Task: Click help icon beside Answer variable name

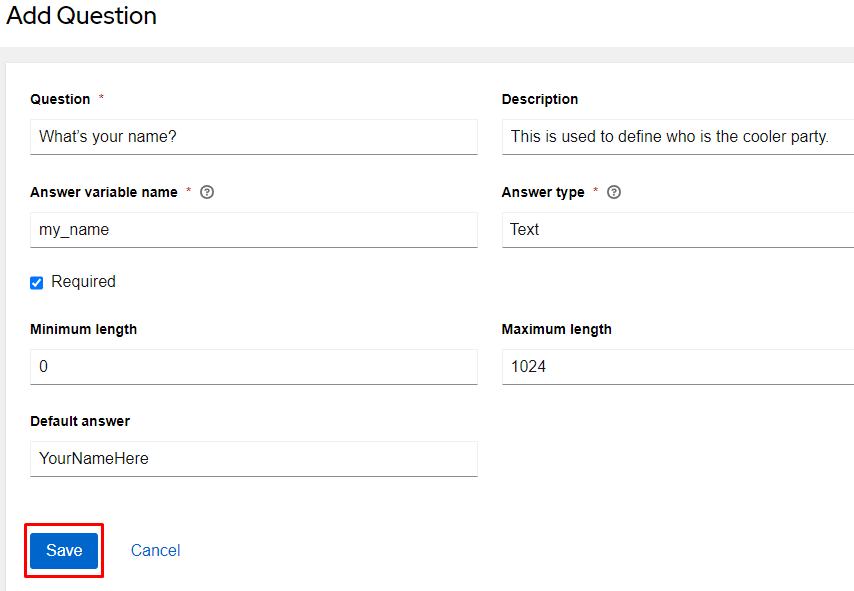Action: tap(207, 192)
